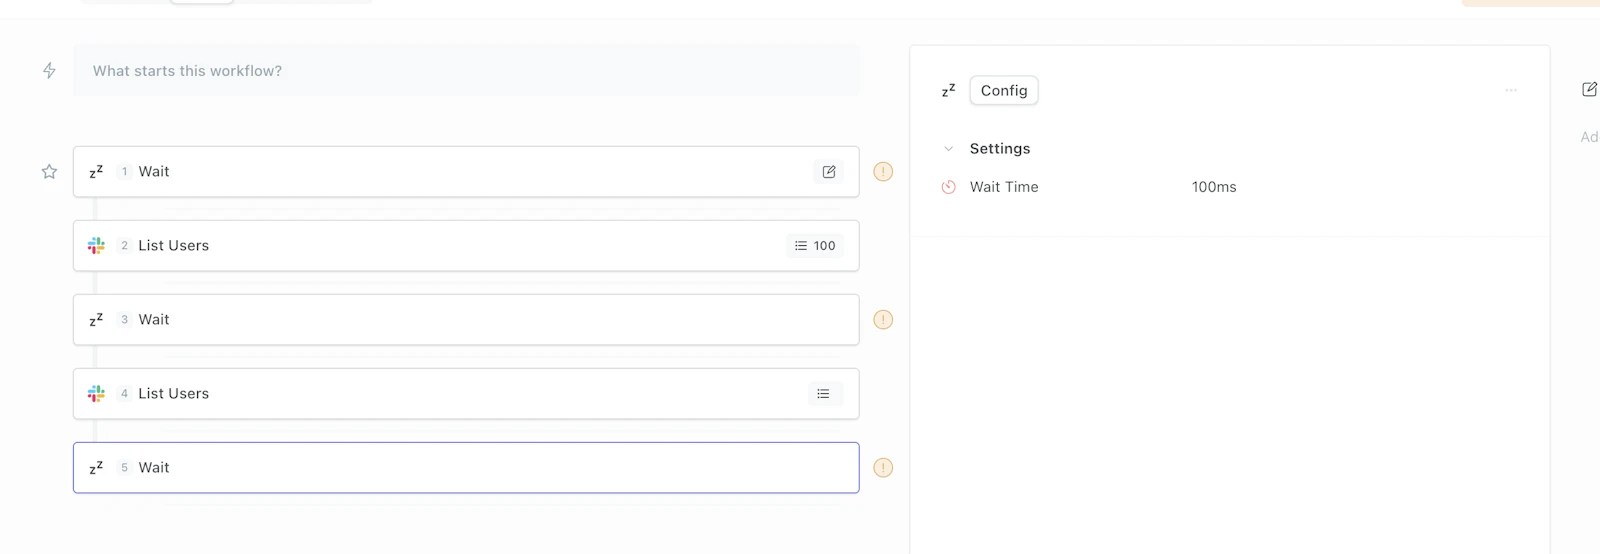Click the edit icon at far right edge
This screenshot has height=554, width=1600.
click(1589, 90)
